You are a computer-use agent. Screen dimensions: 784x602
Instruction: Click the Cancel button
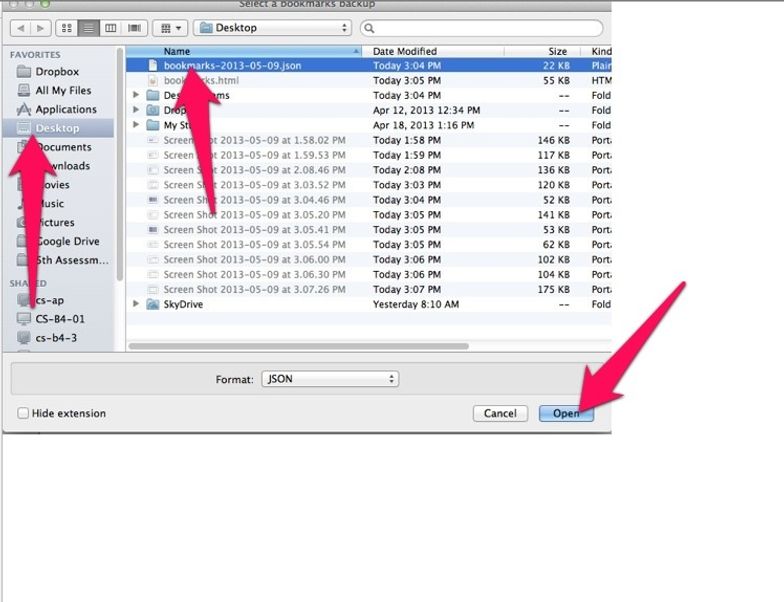coord(500,413)
